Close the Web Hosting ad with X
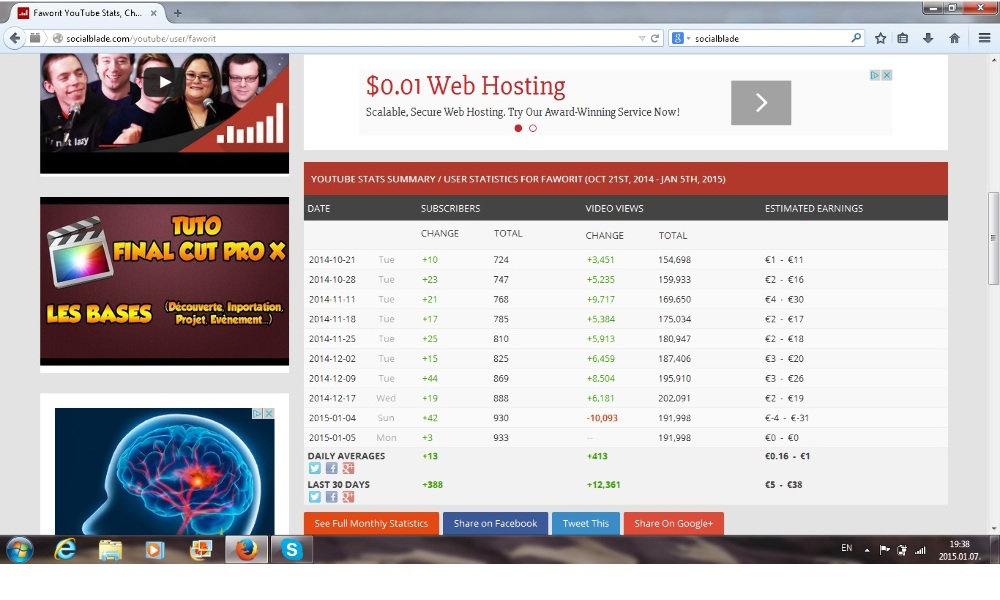1000x600 pixels. point(886,75)
